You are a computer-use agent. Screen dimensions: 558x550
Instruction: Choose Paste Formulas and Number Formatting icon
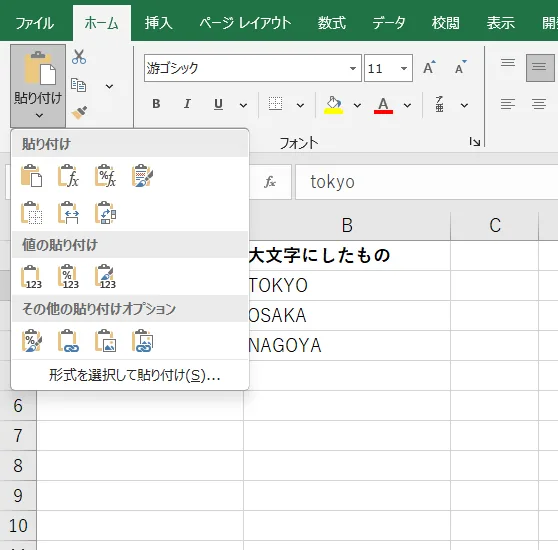[105, 175]
